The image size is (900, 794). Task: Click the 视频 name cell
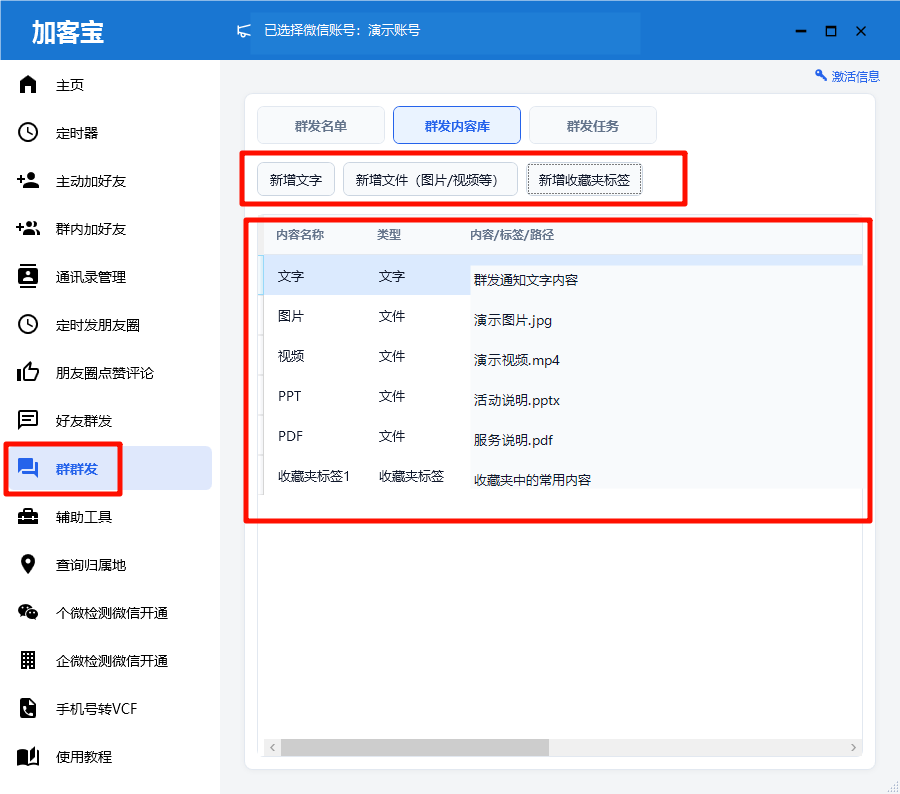pyautogui.click(x=291, y=356)
